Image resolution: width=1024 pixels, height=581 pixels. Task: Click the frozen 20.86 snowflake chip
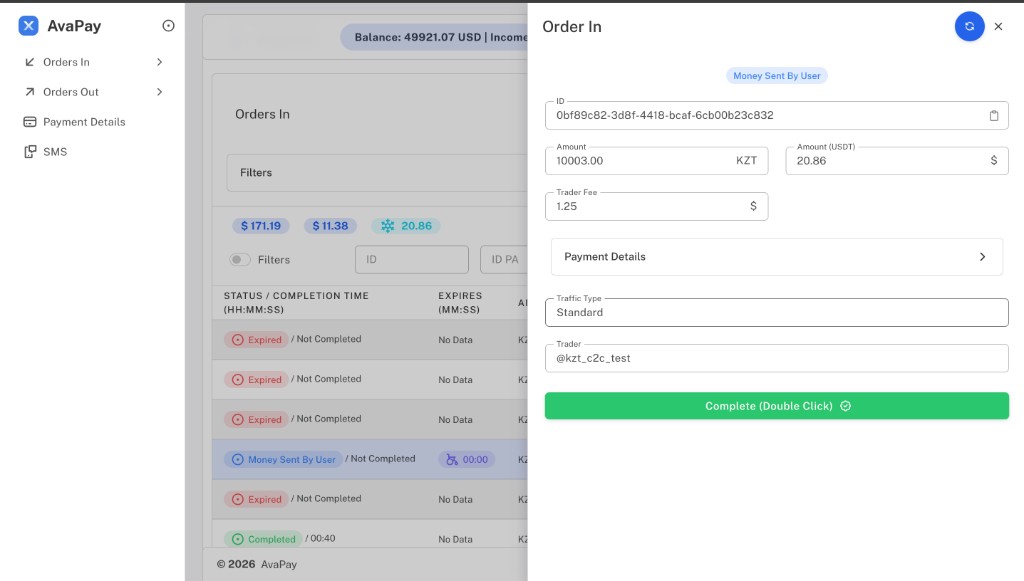(x=406, y=226)
